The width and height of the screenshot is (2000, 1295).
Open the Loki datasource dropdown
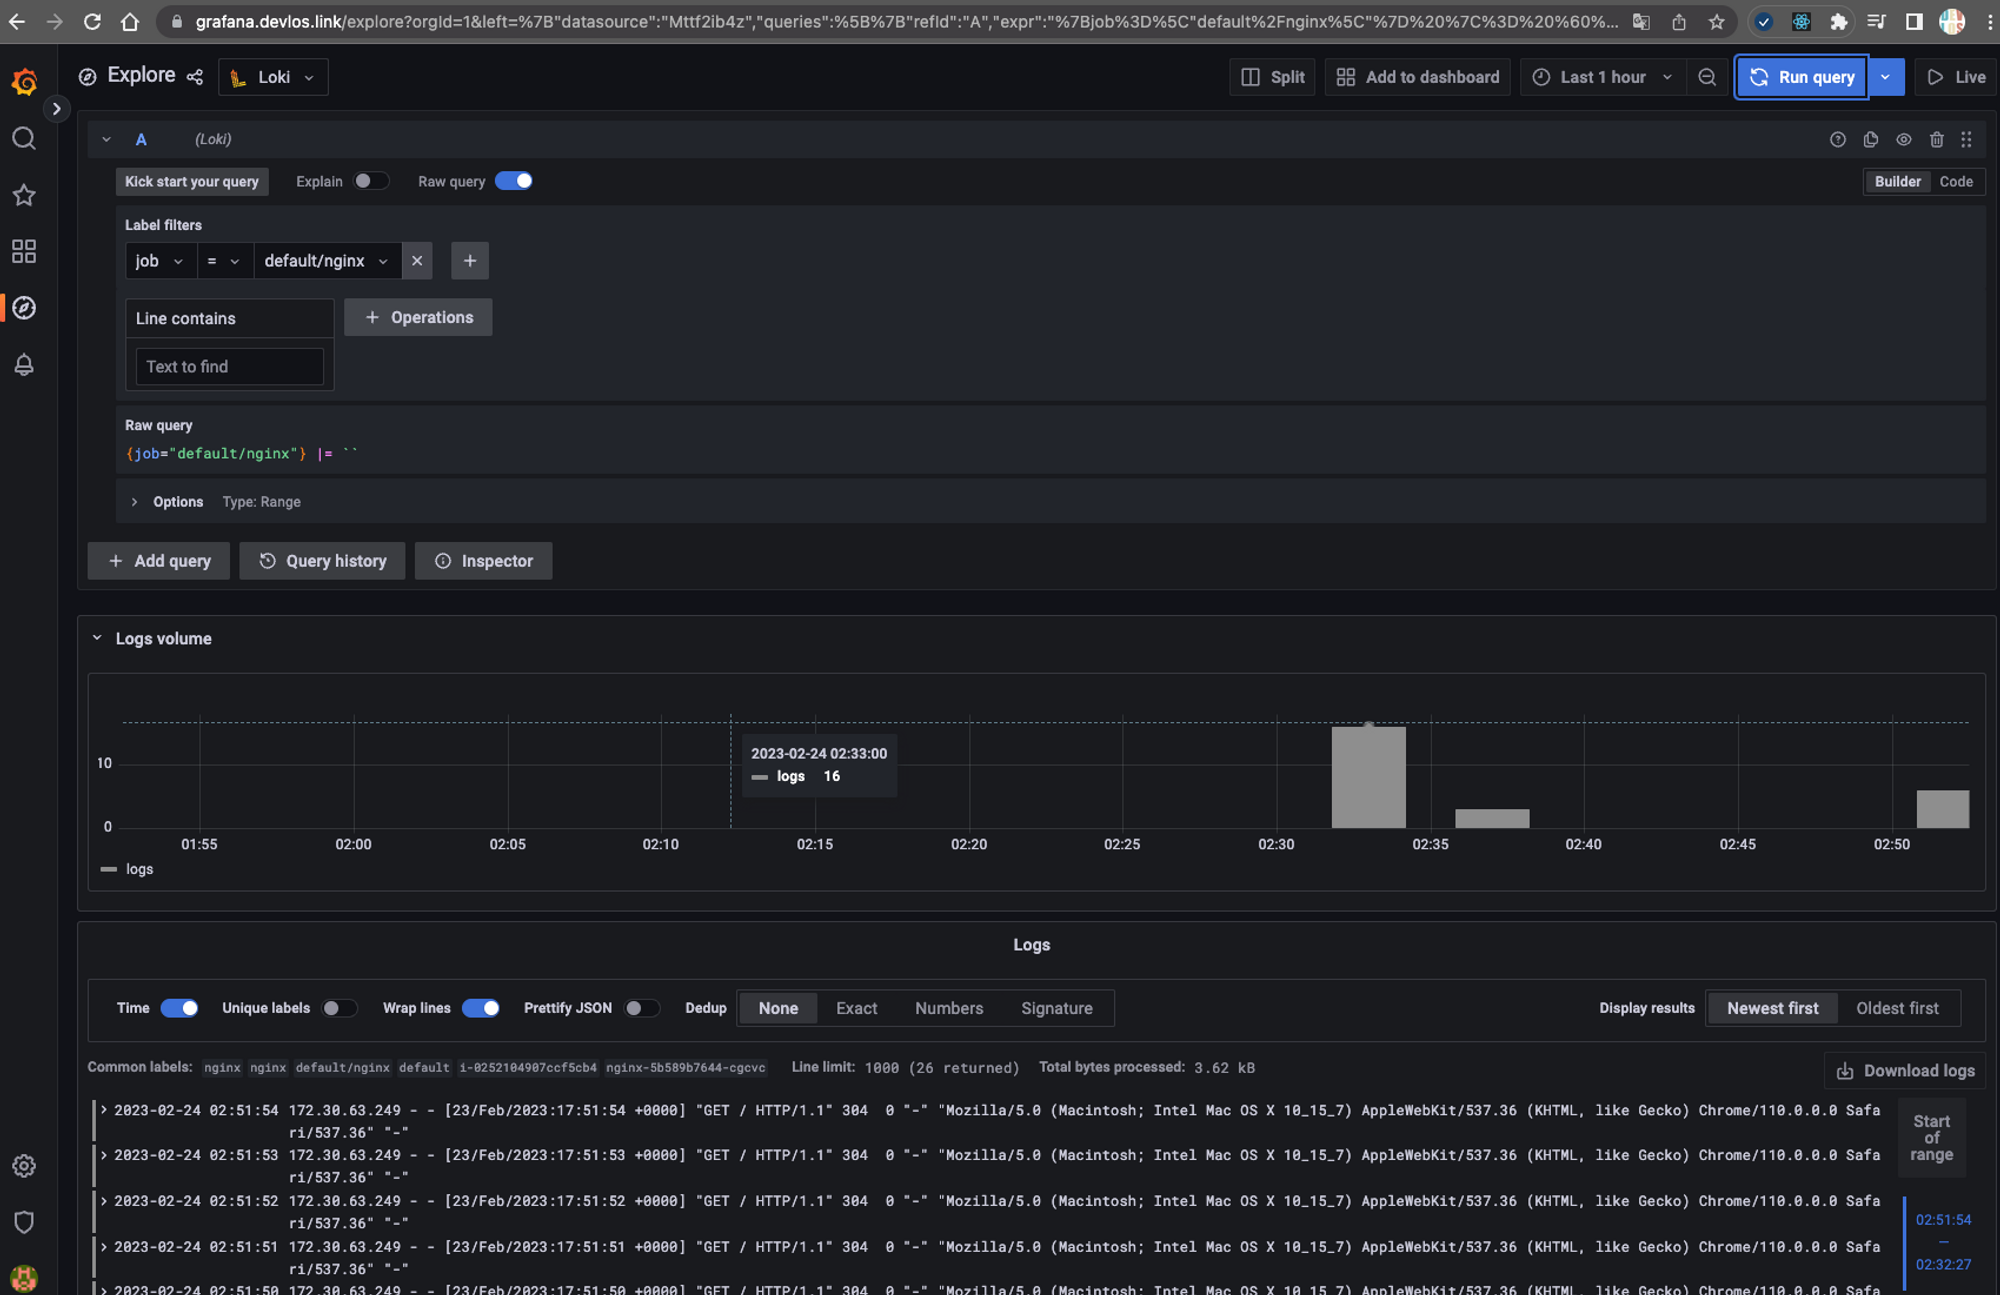[x=273, y=77]
